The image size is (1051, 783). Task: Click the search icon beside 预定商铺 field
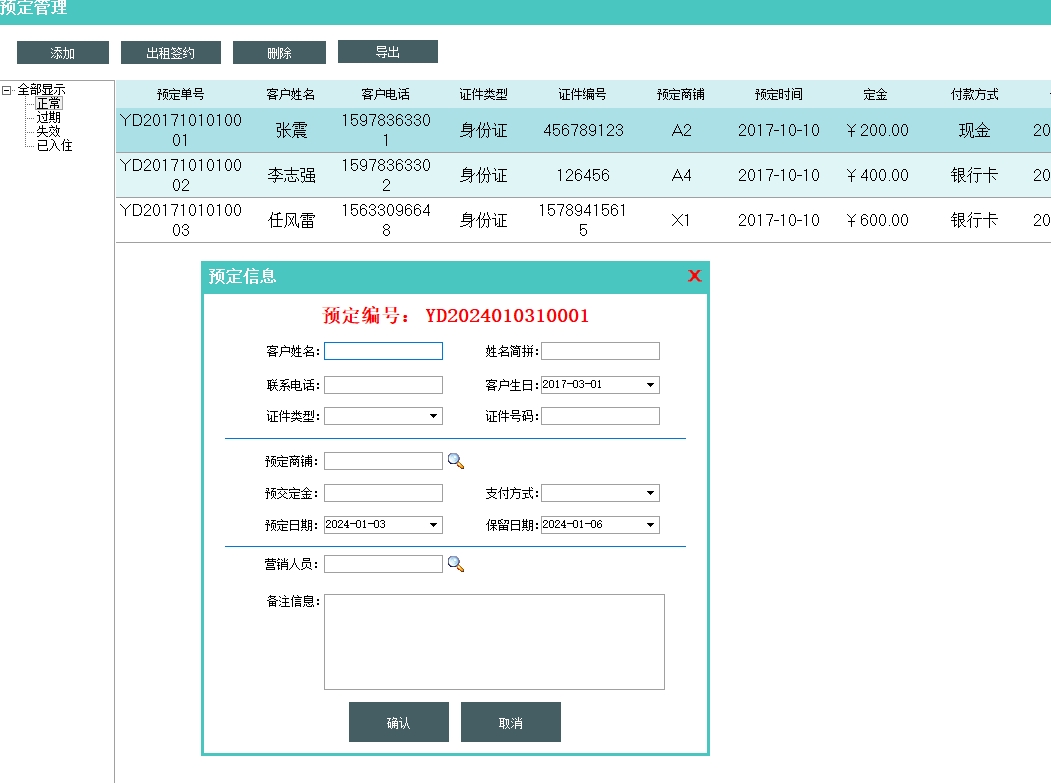pos(456,461)
